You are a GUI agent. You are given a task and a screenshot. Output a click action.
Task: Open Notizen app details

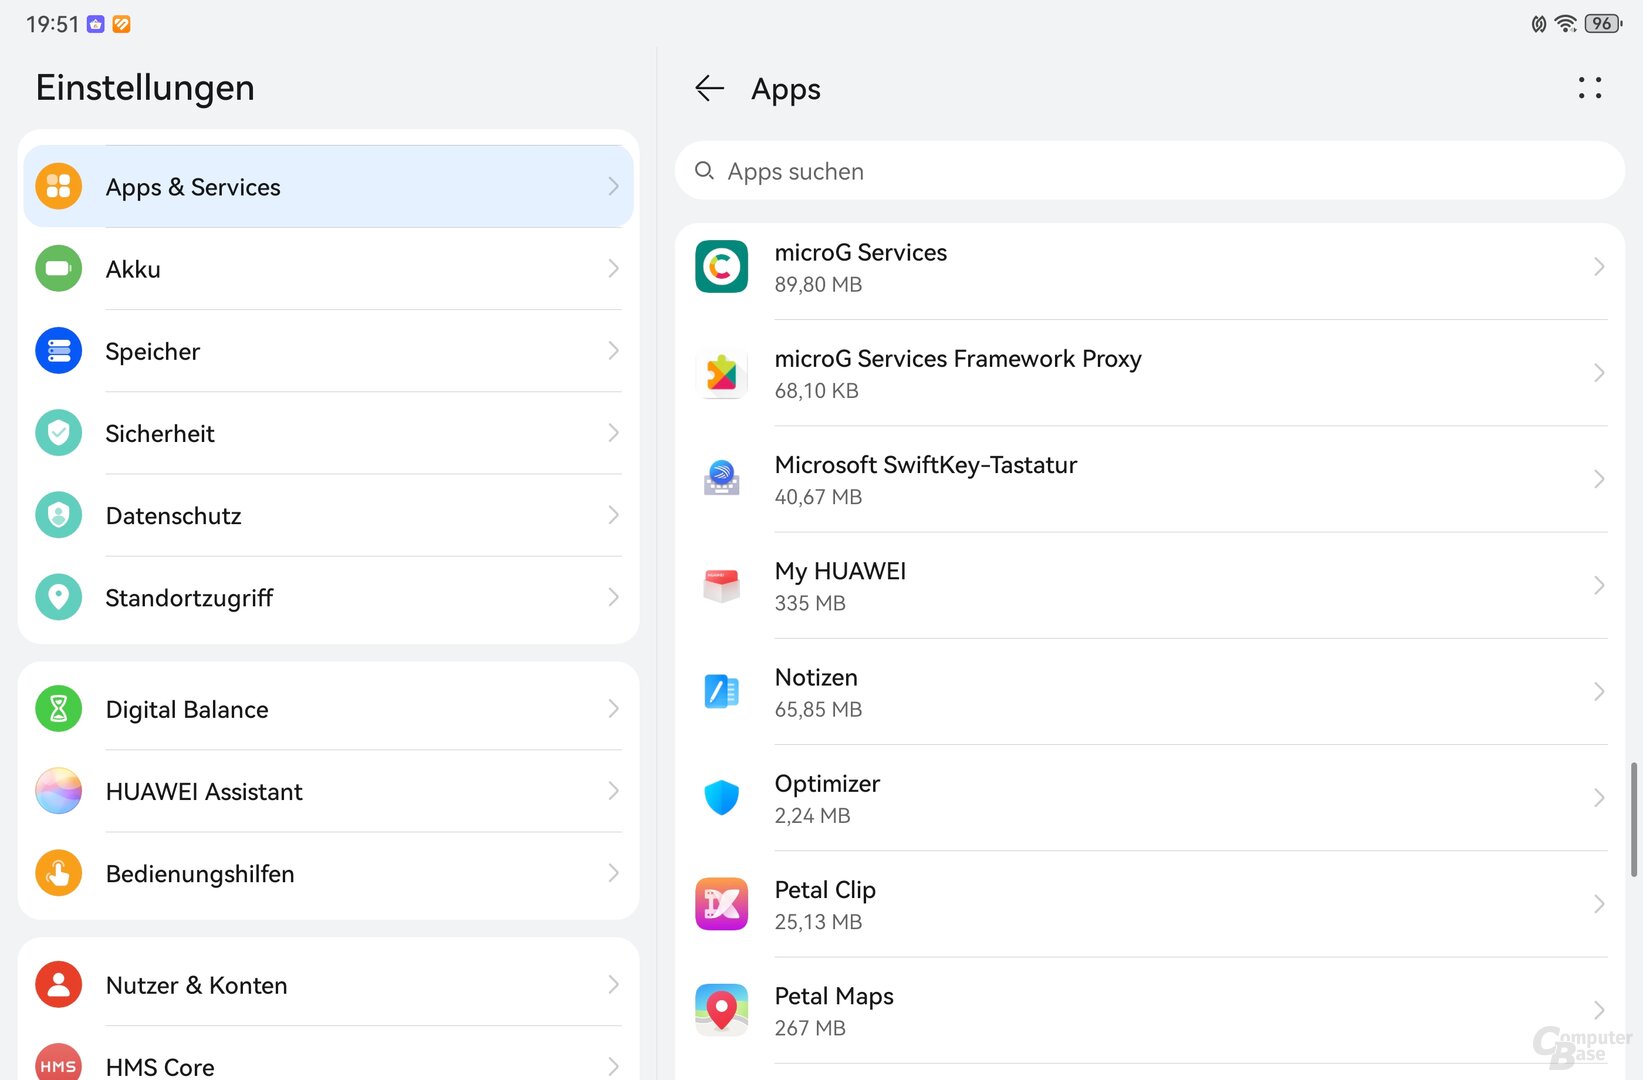[1150, 691]
